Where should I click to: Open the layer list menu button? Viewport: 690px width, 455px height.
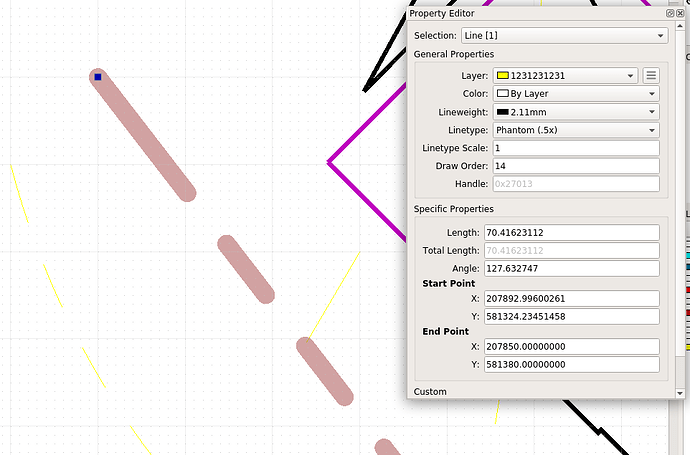[651, 76]
